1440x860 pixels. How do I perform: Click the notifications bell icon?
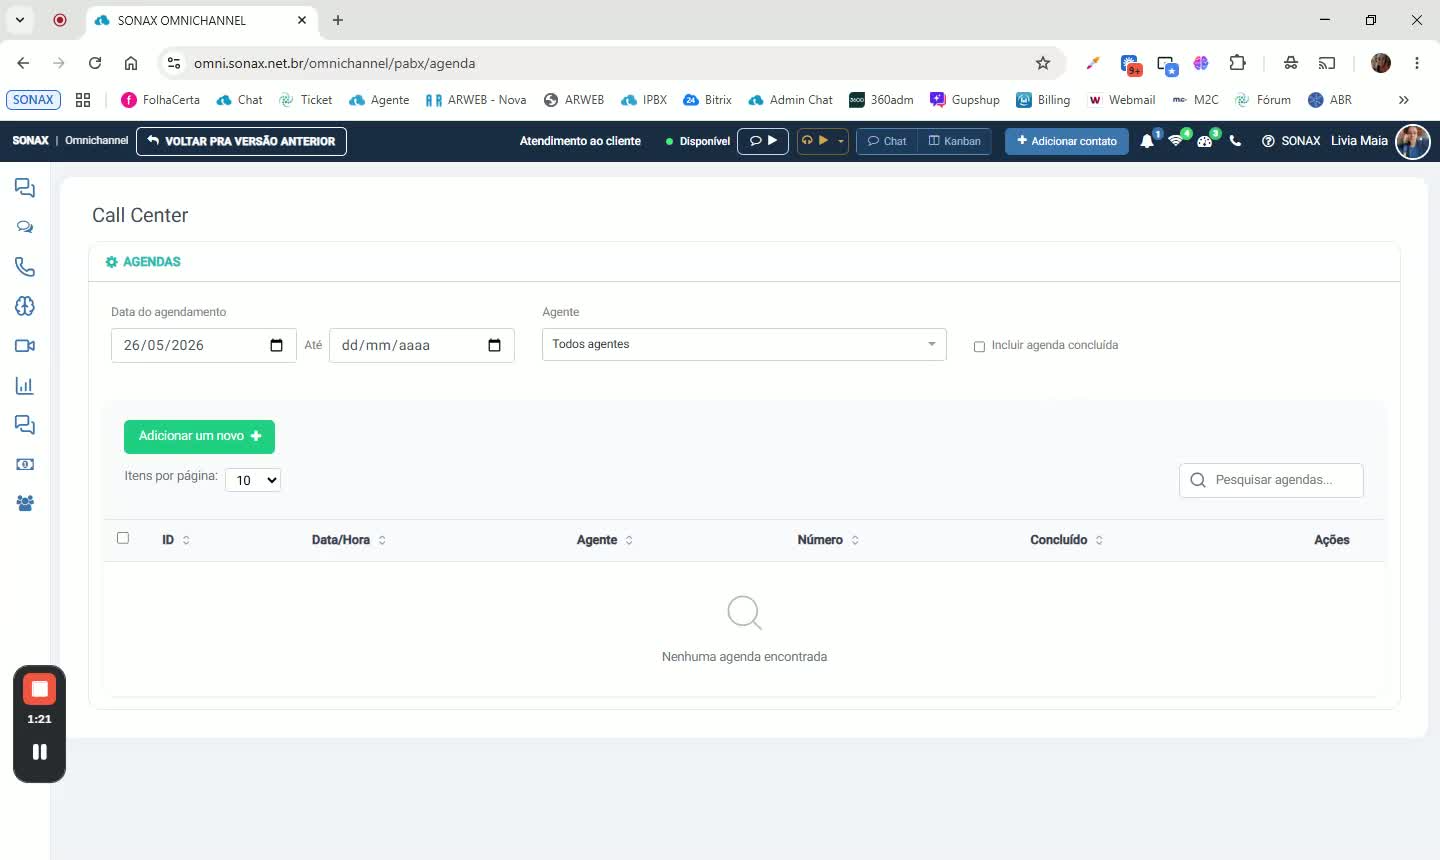tap(1147, 141)
